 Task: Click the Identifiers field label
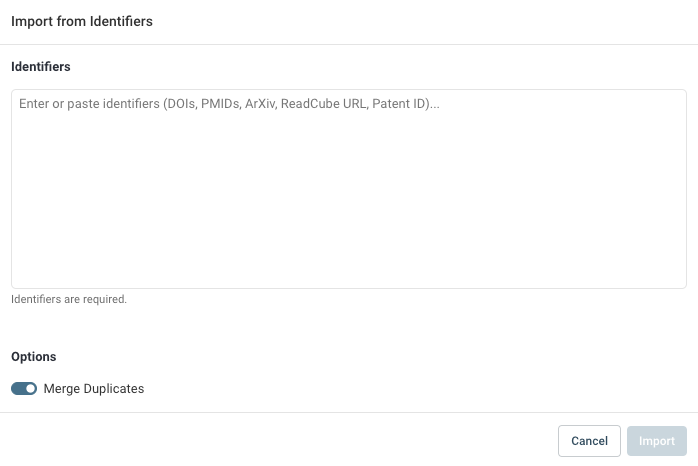tap(41, 67)
